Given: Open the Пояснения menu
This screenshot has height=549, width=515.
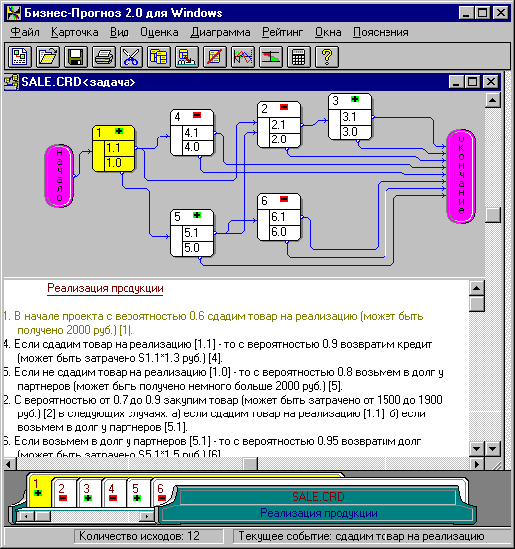Looking at the screenshot, I should click(x=381, y=32).
